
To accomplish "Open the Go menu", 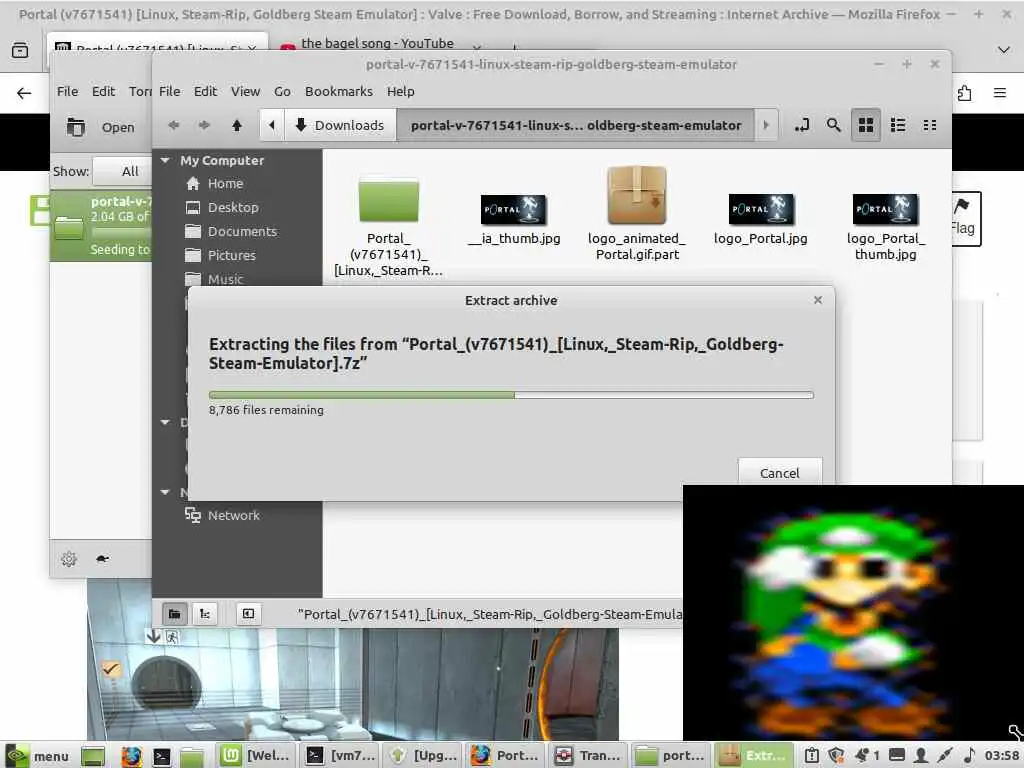I will pyautogui.click(x=282, y=91).
